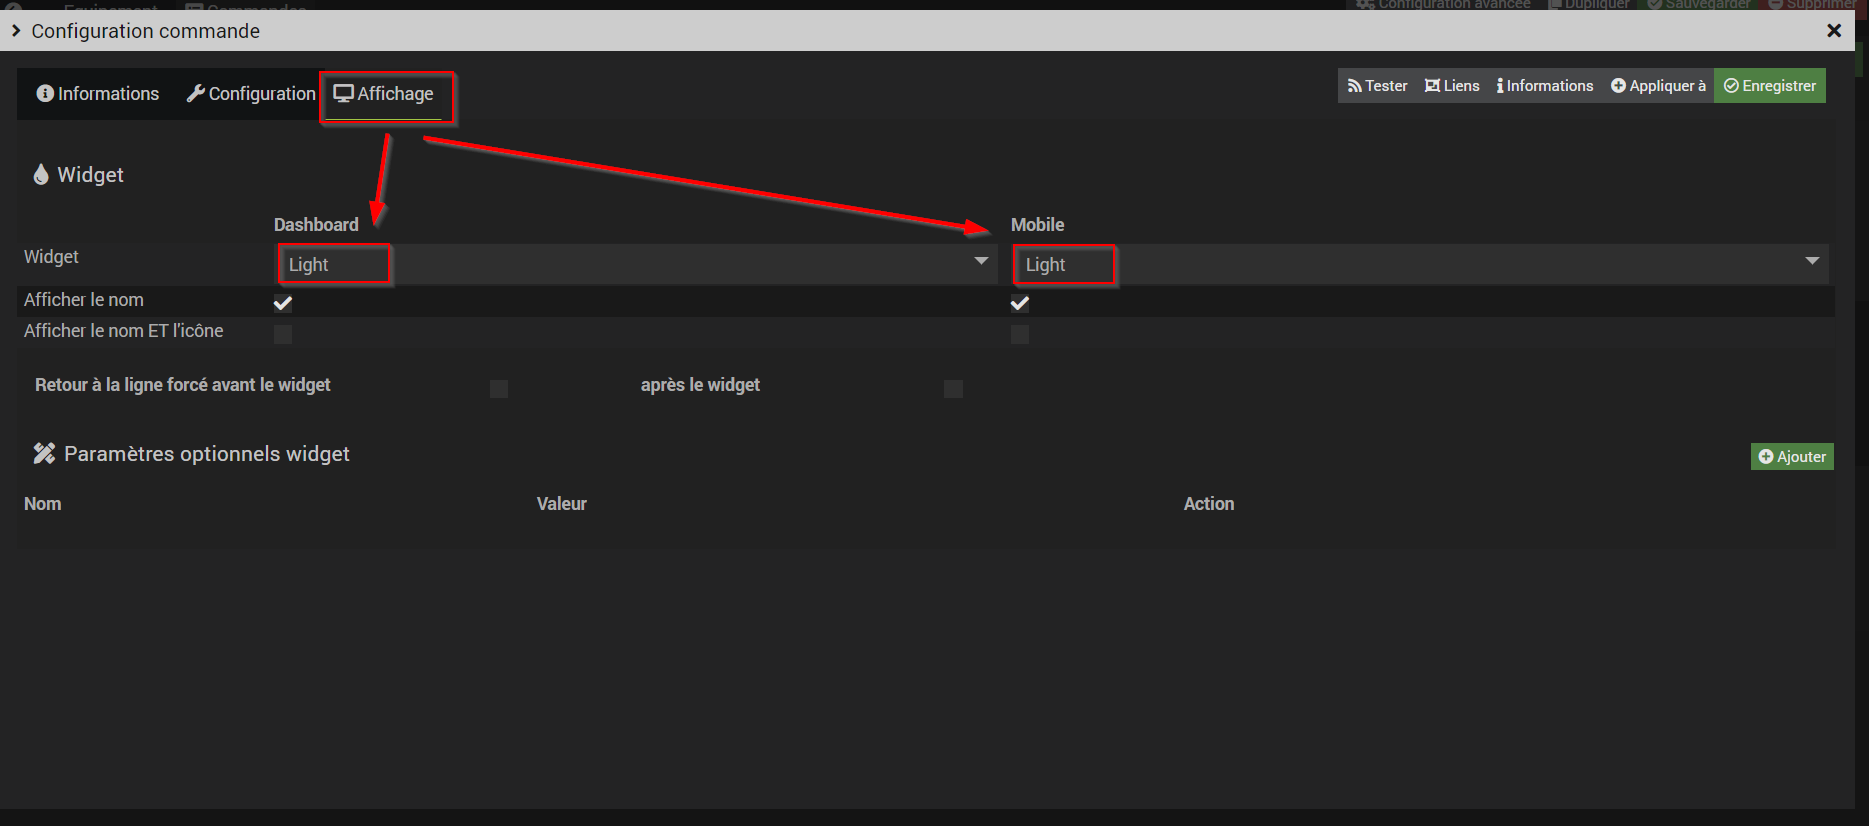Switch to the Configuration tab
Image resolution: width=1869 pixels, height=826 pixels.
251,94
